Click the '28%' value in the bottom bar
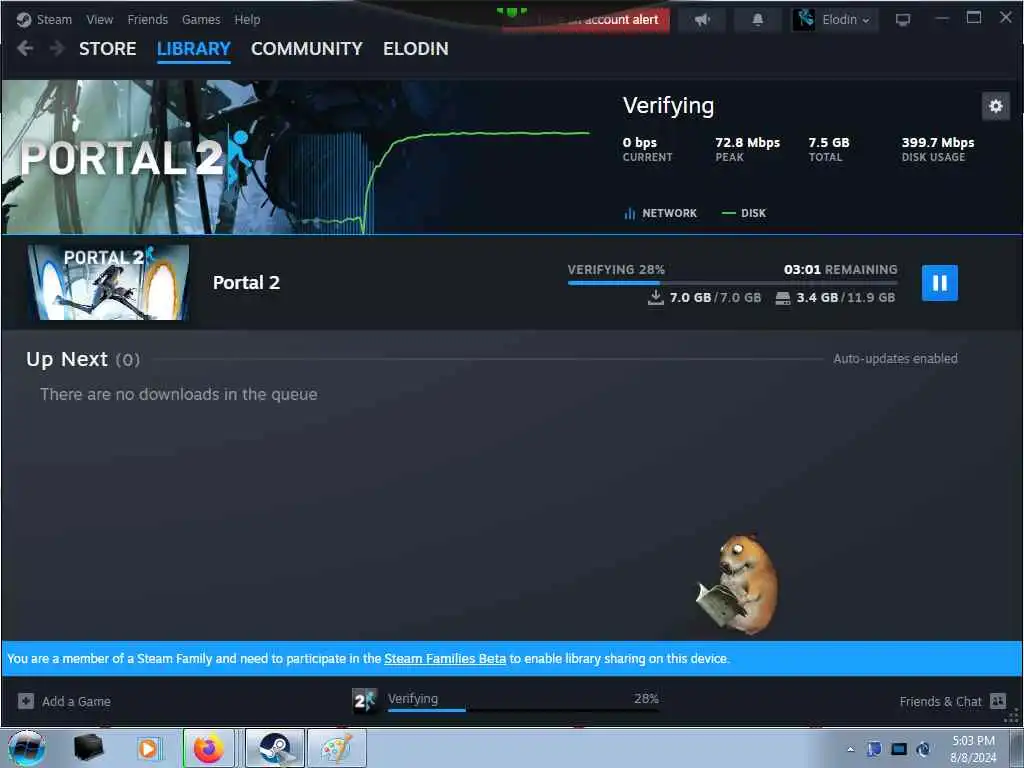Screen dimensions: 1024x768 (646, 698)
